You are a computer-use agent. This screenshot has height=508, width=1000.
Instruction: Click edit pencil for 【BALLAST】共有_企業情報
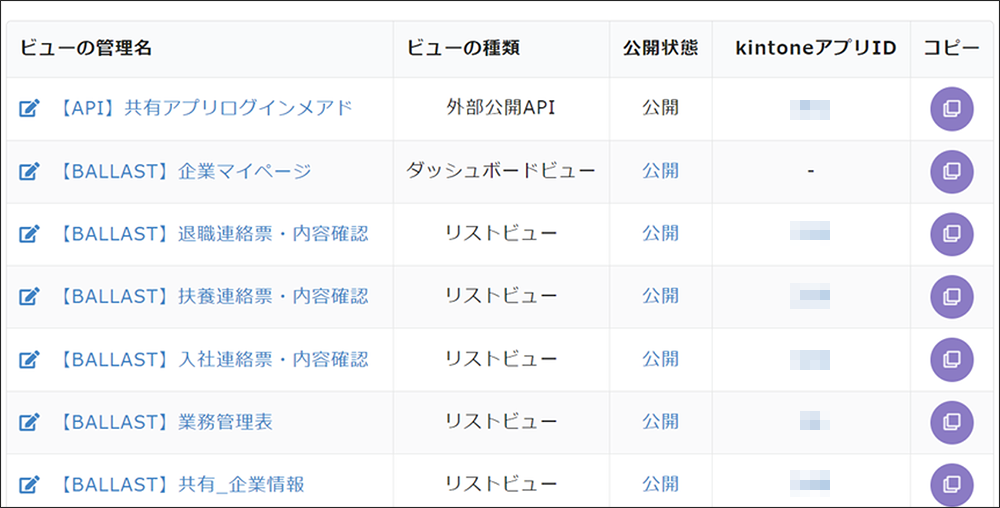click(30, 485)
